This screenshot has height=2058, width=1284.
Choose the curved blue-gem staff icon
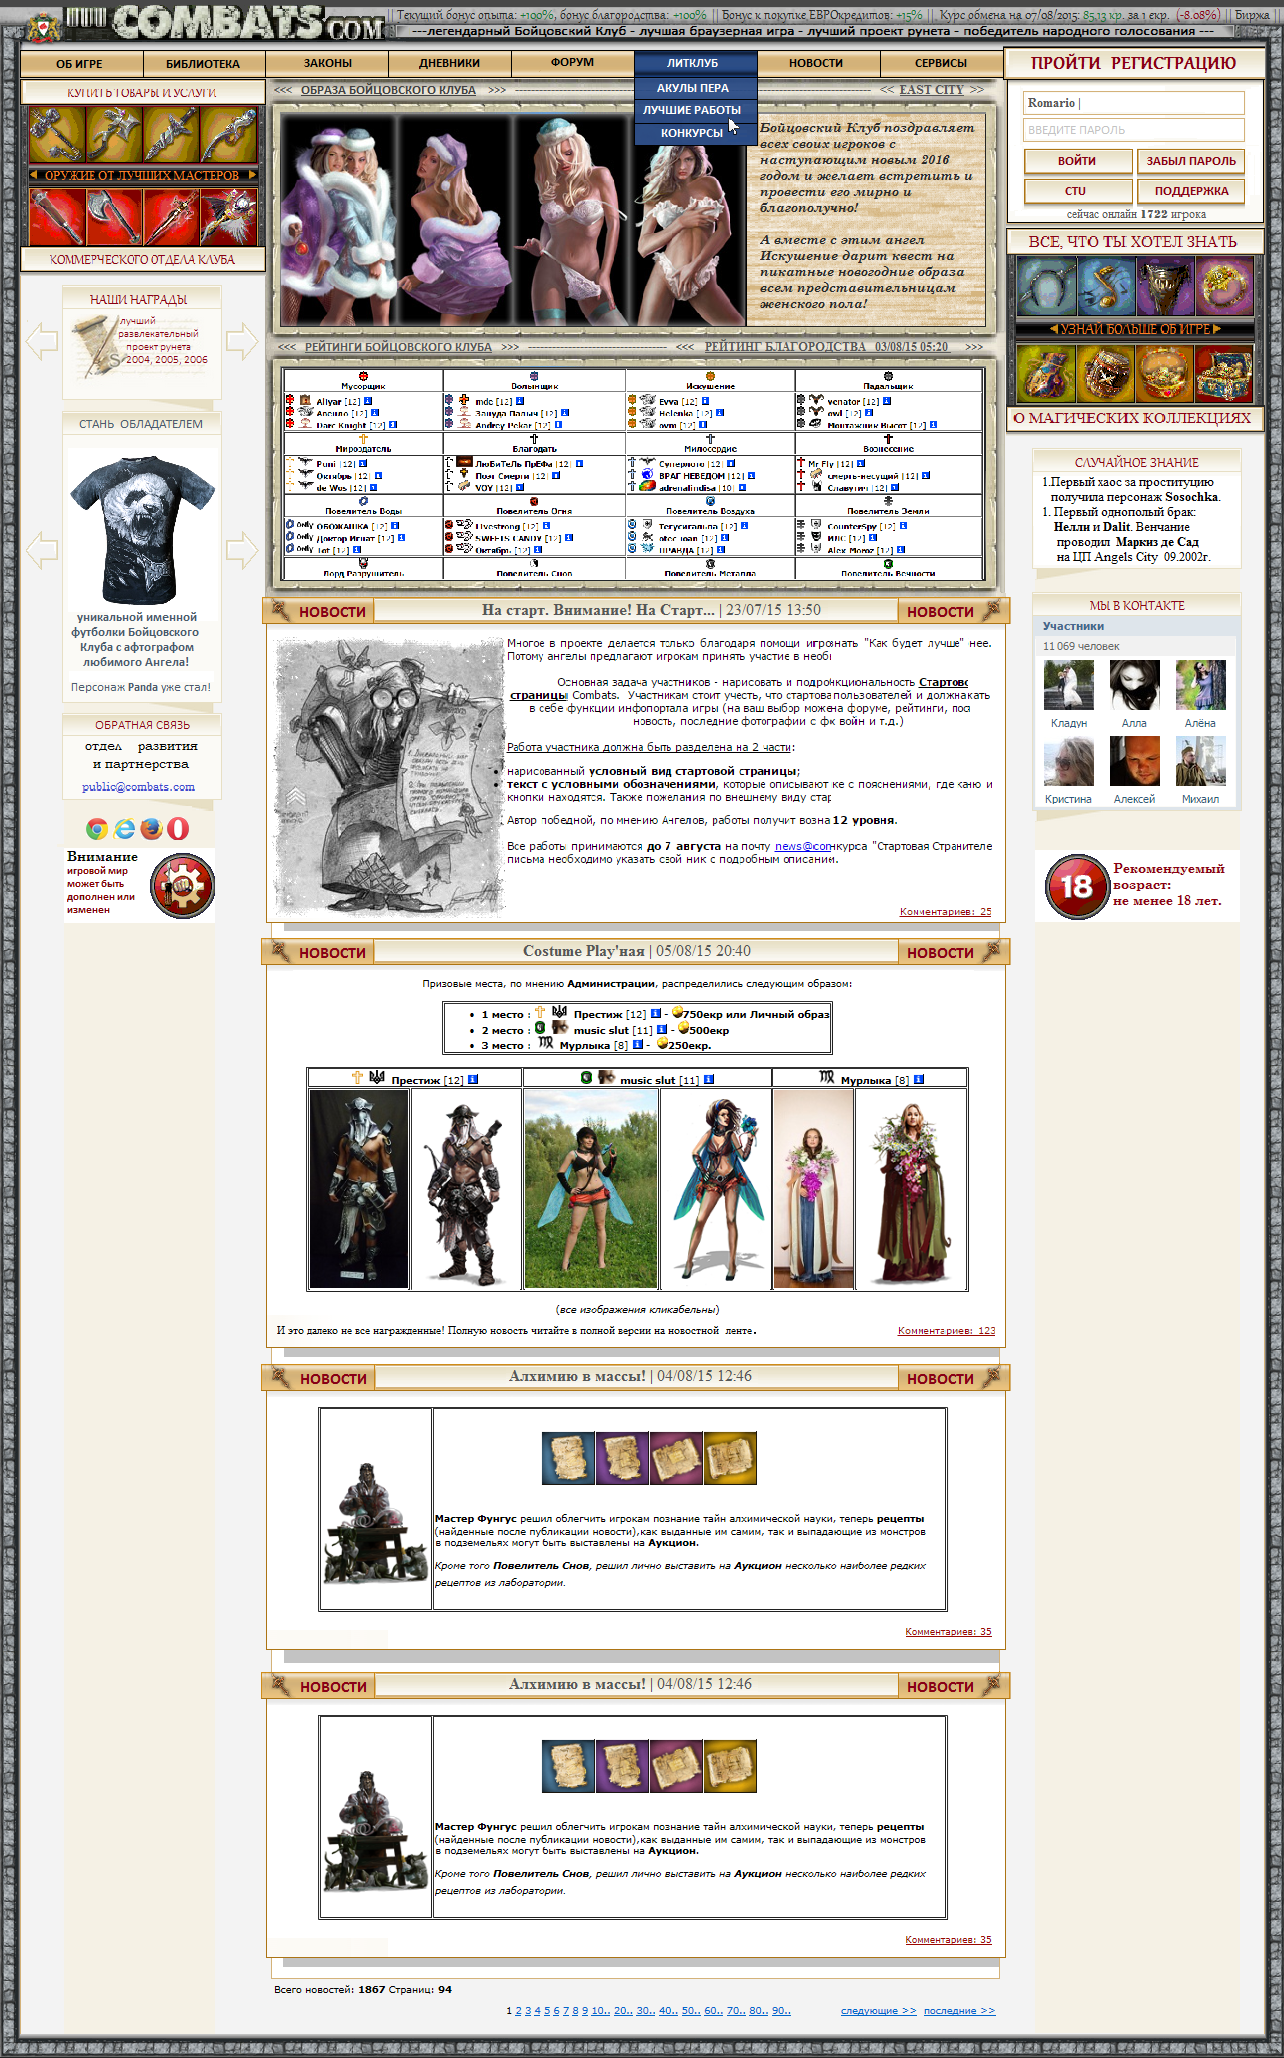tap(228, 134)
